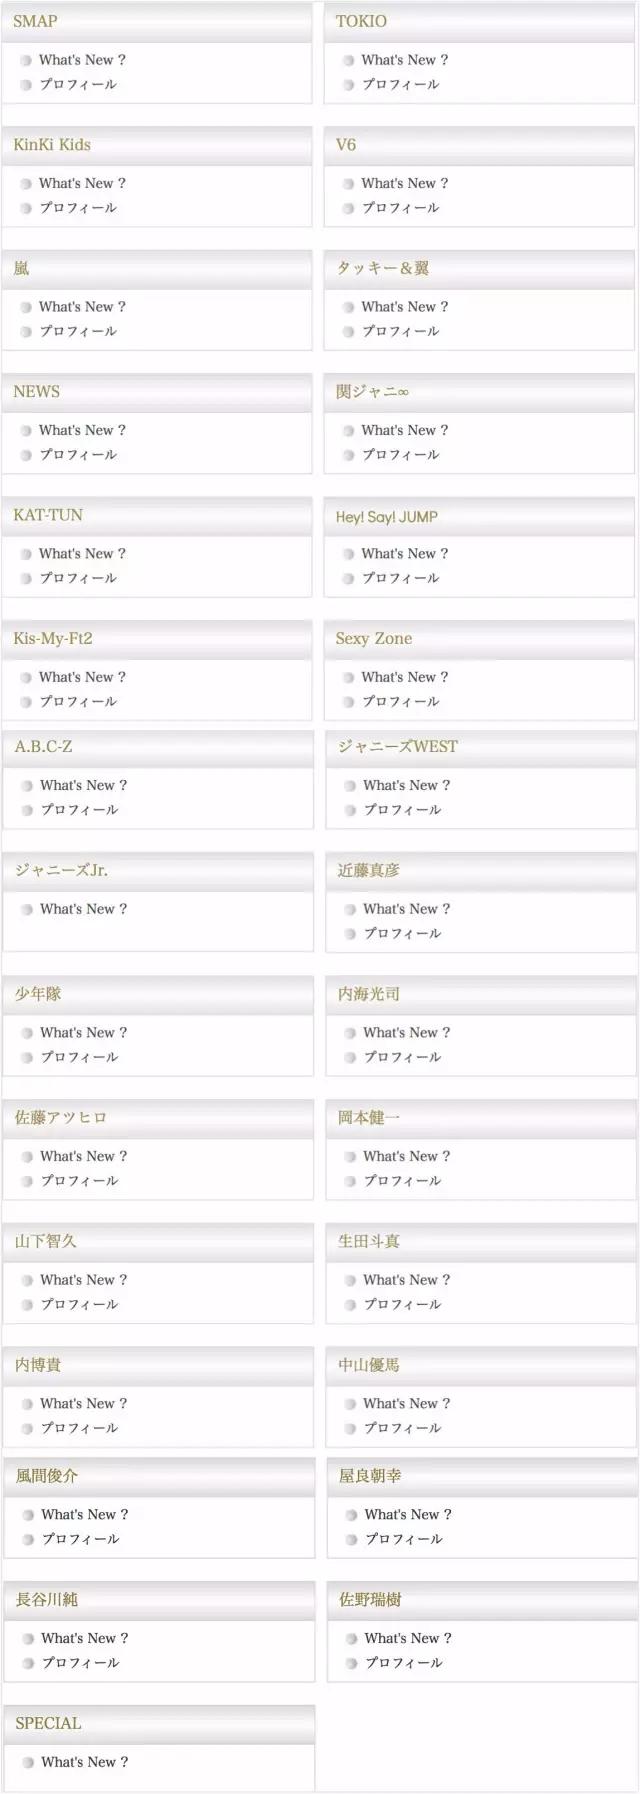Open the V6 プロフィール page
Viewport: 640px width, 1794px height.
click(x=400, y=208)
